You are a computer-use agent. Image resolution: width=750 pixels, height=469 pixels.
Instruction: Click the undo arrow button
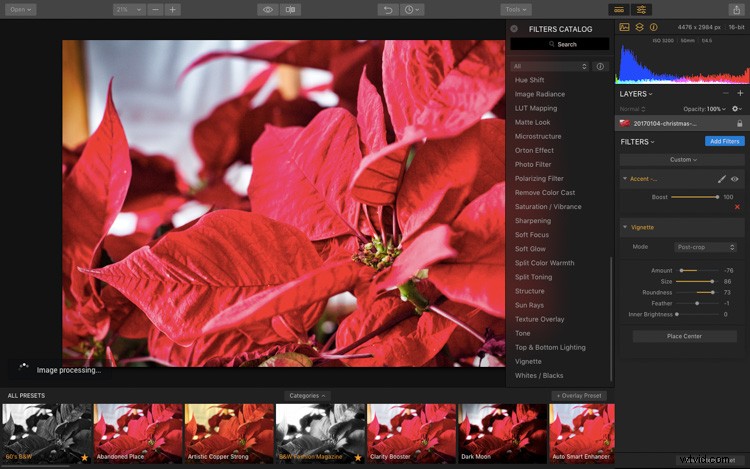pos(388,10)
